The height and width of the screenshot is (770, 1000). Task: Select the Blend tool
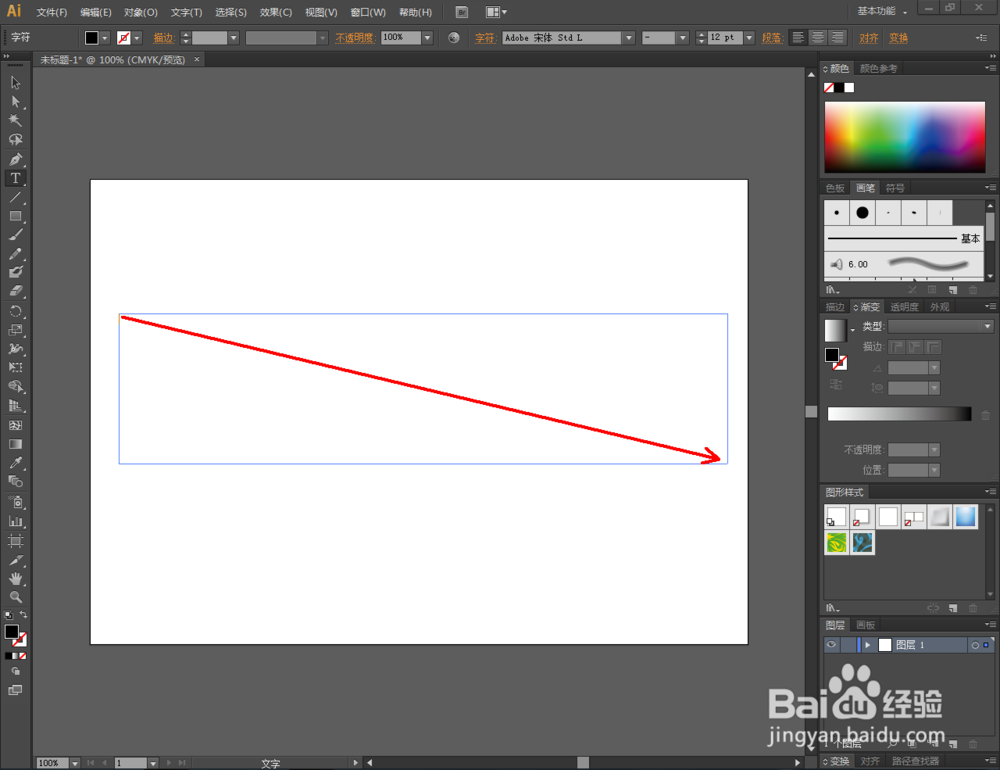[15, 482]
